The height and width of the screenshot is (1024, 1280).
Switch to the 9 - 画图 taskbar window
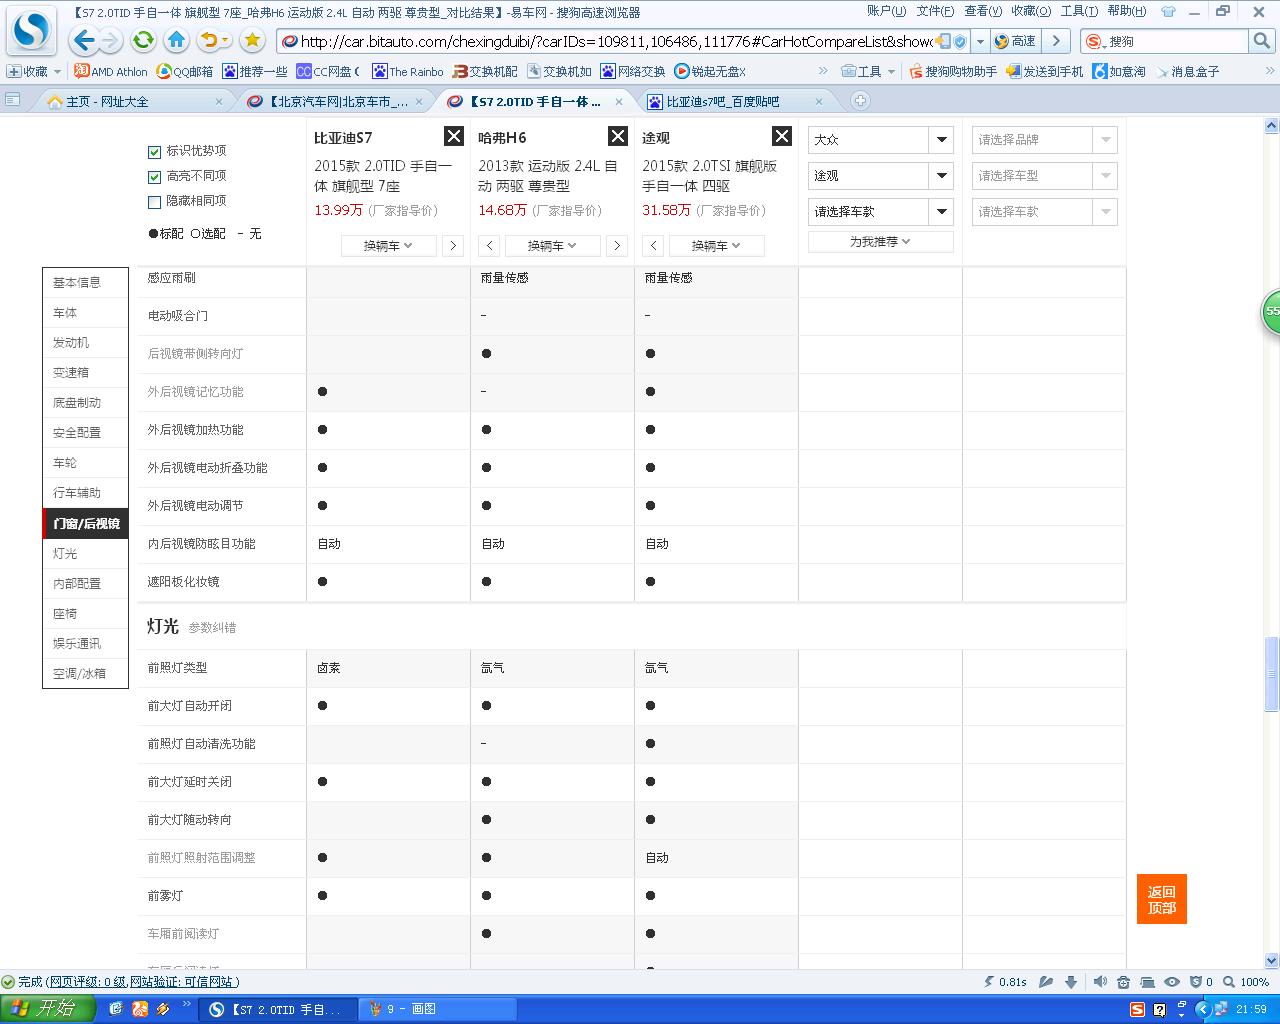coord(439,1009)
